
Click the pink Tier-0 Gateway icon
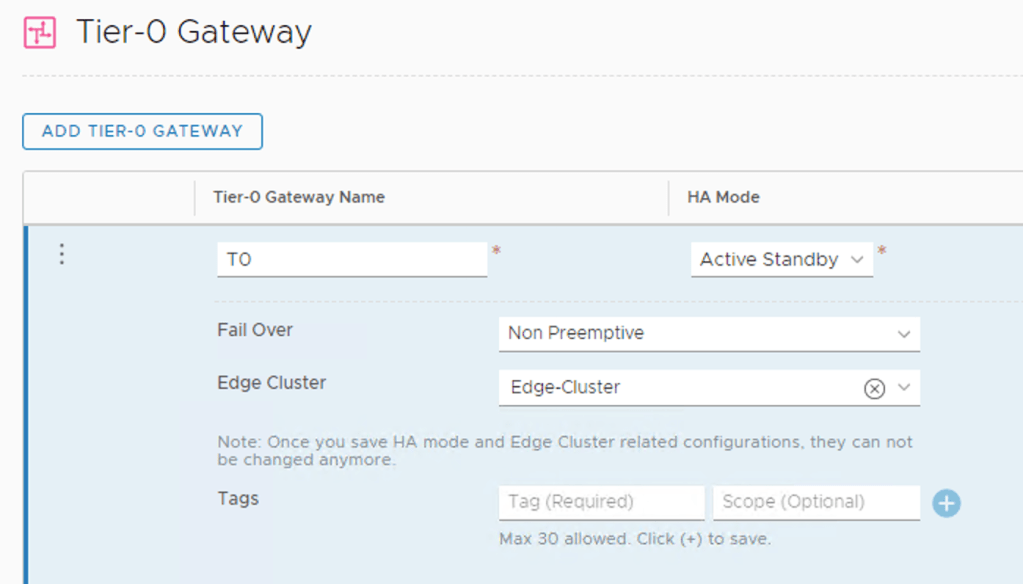point(40,33)
